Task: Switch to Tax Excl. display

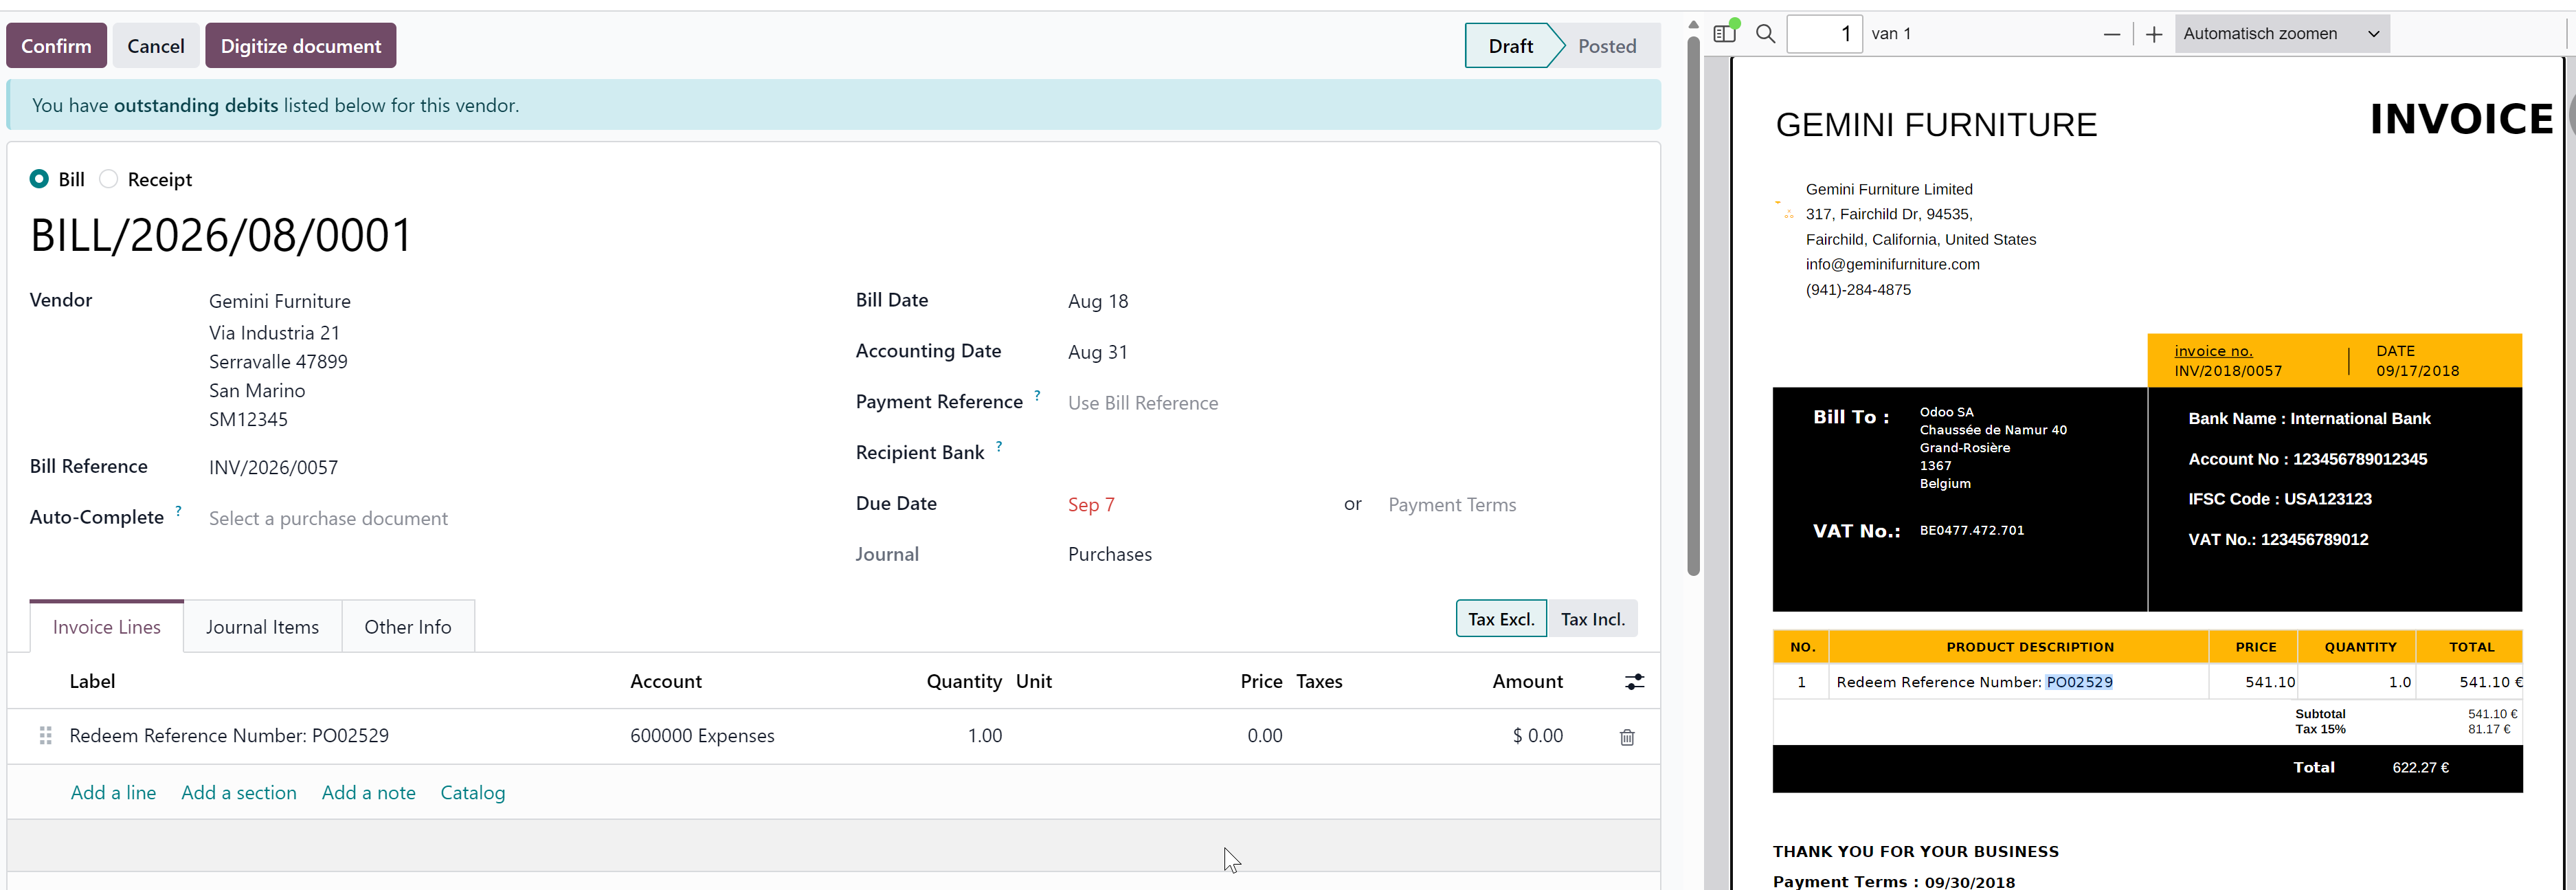Action: [1501, 619]
